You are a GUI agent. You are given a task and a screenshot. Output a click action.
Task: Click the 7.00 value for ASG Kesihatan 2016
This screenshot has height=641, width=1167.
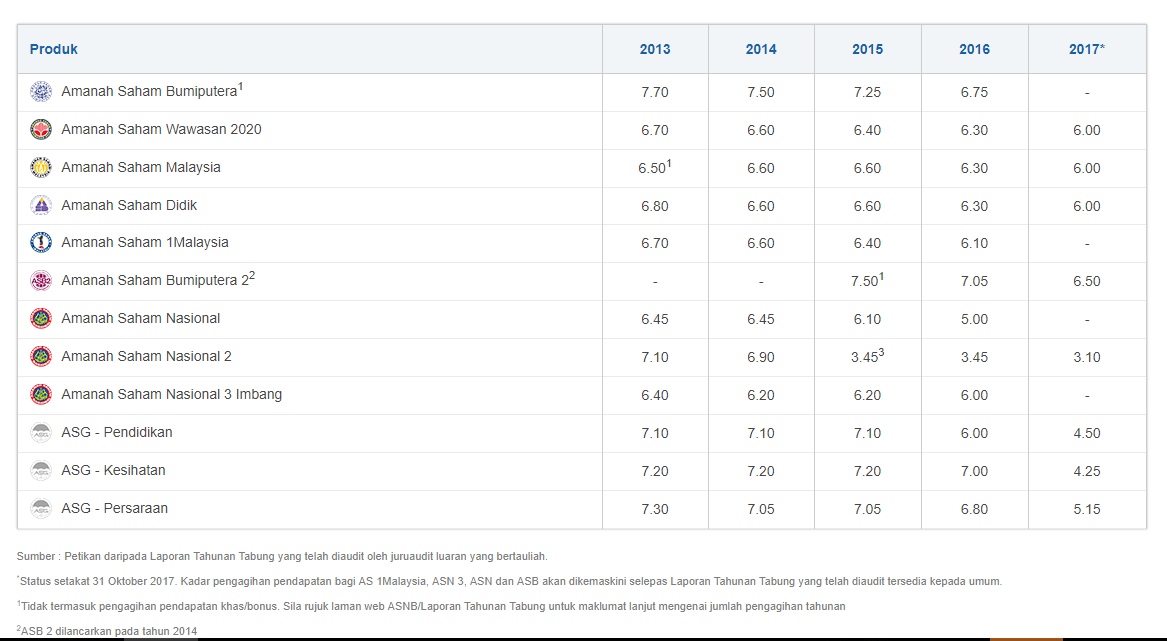coord(974,471)
